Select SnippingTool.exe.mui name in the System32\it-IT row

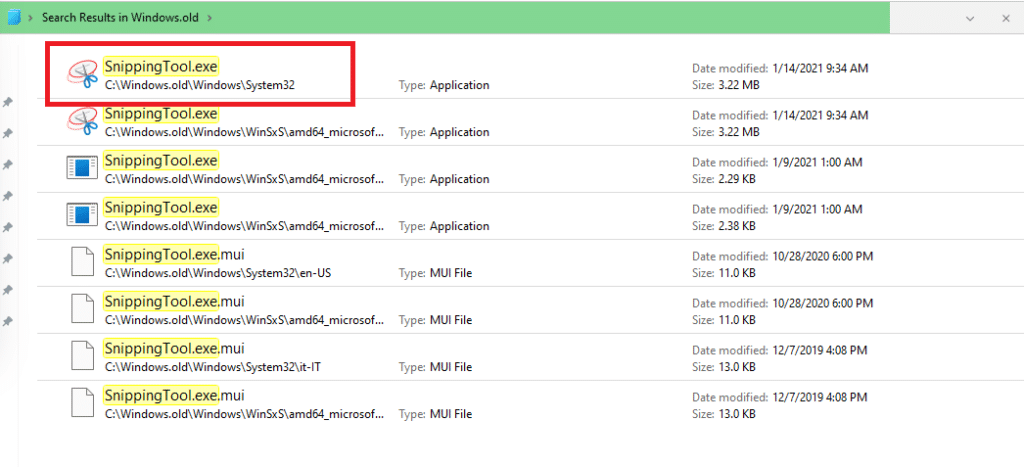click(174, 348)
